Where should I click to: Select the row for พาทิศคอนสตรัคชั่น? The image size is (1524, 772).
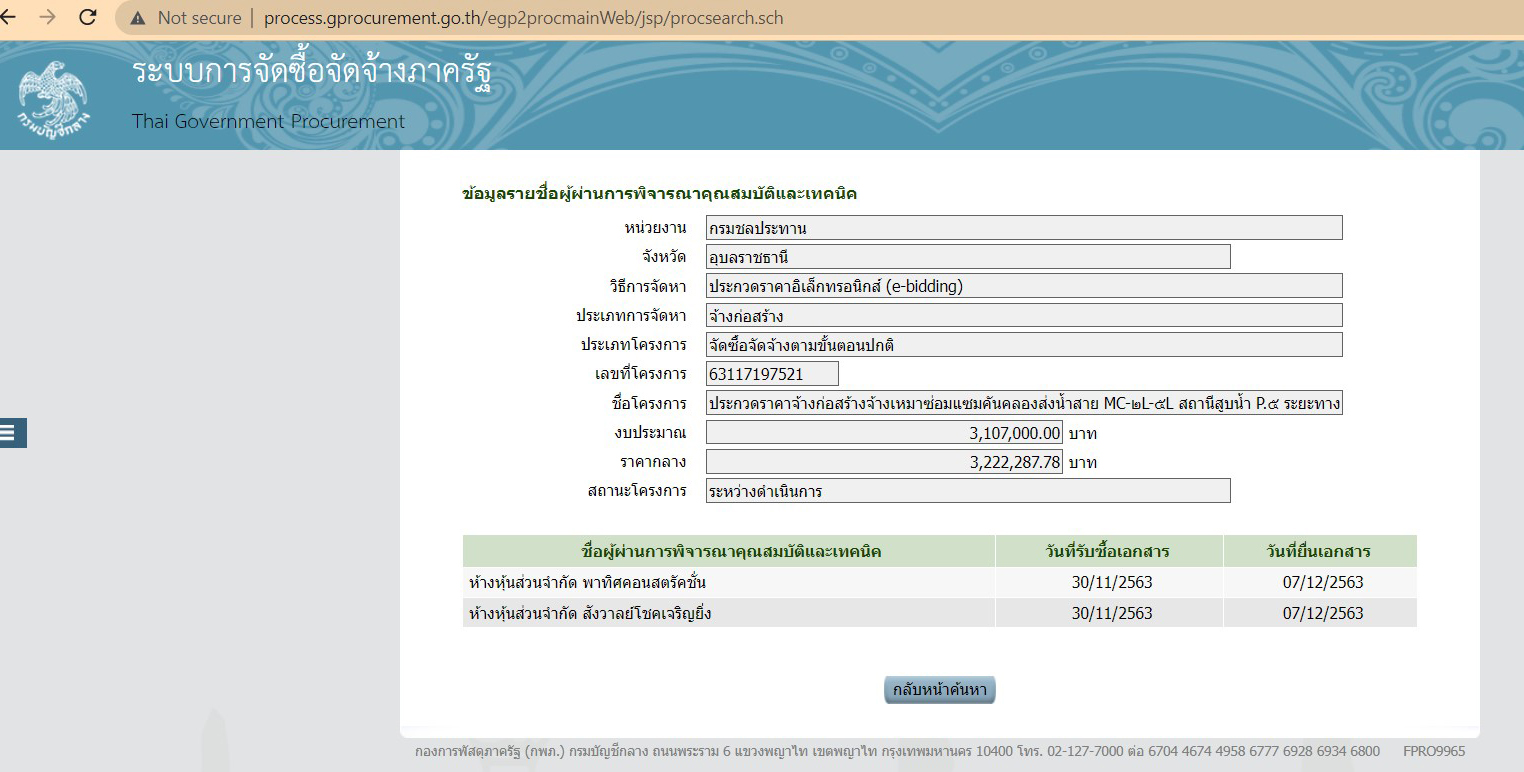click(727, 583)
